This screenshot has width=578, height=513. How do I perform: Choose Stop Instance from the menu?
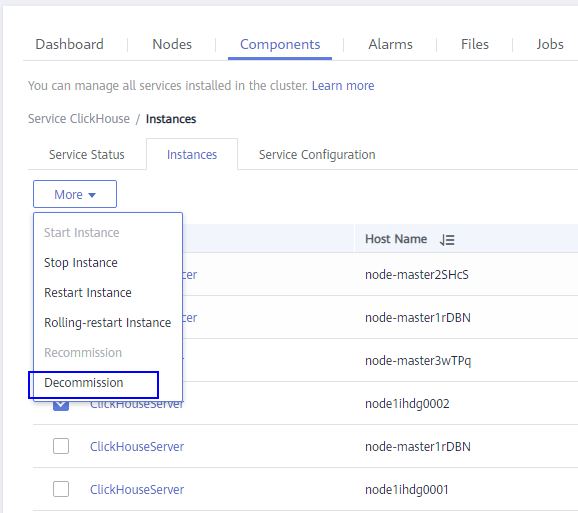81,263
